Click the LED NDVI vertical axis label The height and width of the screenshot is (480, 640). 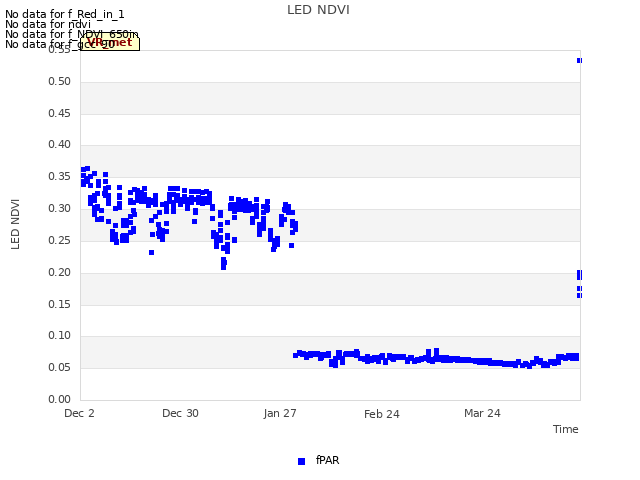(x=15, y=224)
